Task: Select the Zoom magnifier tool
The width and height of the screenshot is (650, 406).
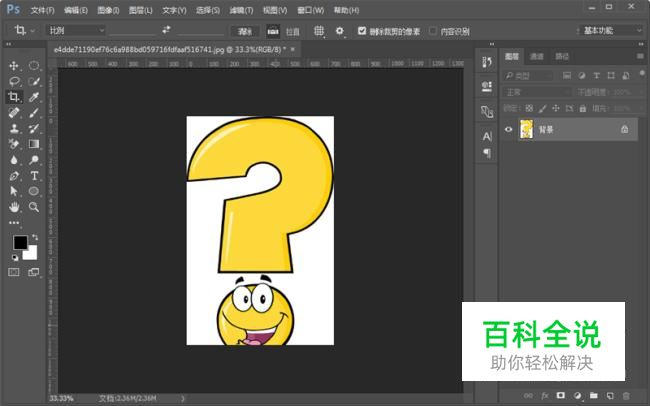Action: tap(34, 206)
